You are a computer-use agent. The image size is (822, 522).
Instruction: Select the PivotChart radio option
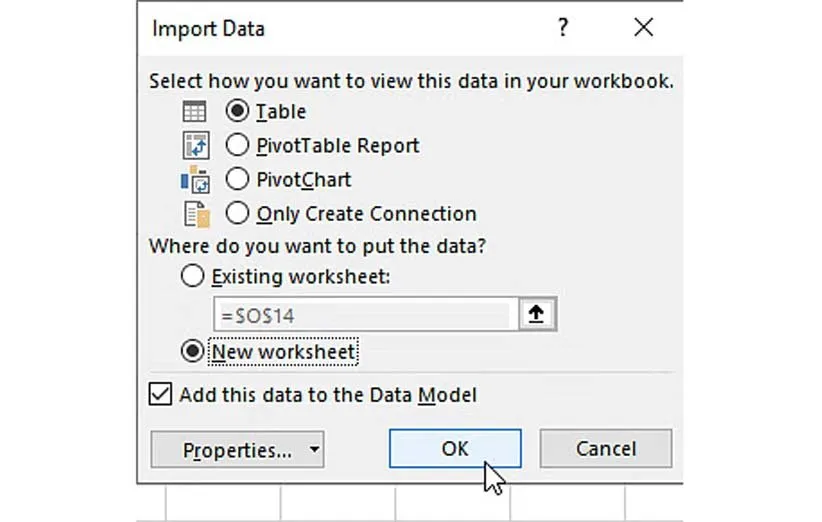[x=238, y=180]
